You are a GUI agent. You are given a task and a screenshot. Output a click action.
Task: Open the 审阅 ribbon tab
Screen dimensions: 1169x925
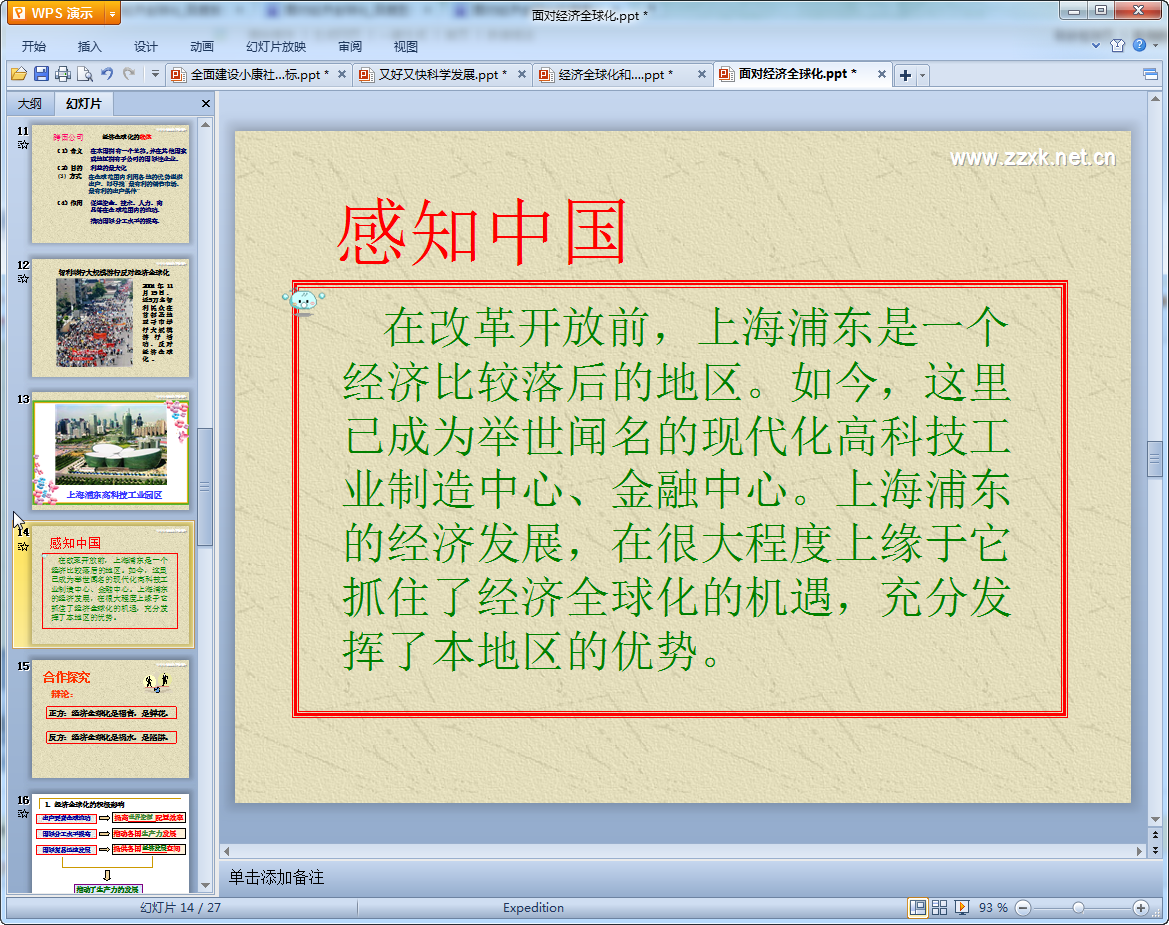[350, 46]
